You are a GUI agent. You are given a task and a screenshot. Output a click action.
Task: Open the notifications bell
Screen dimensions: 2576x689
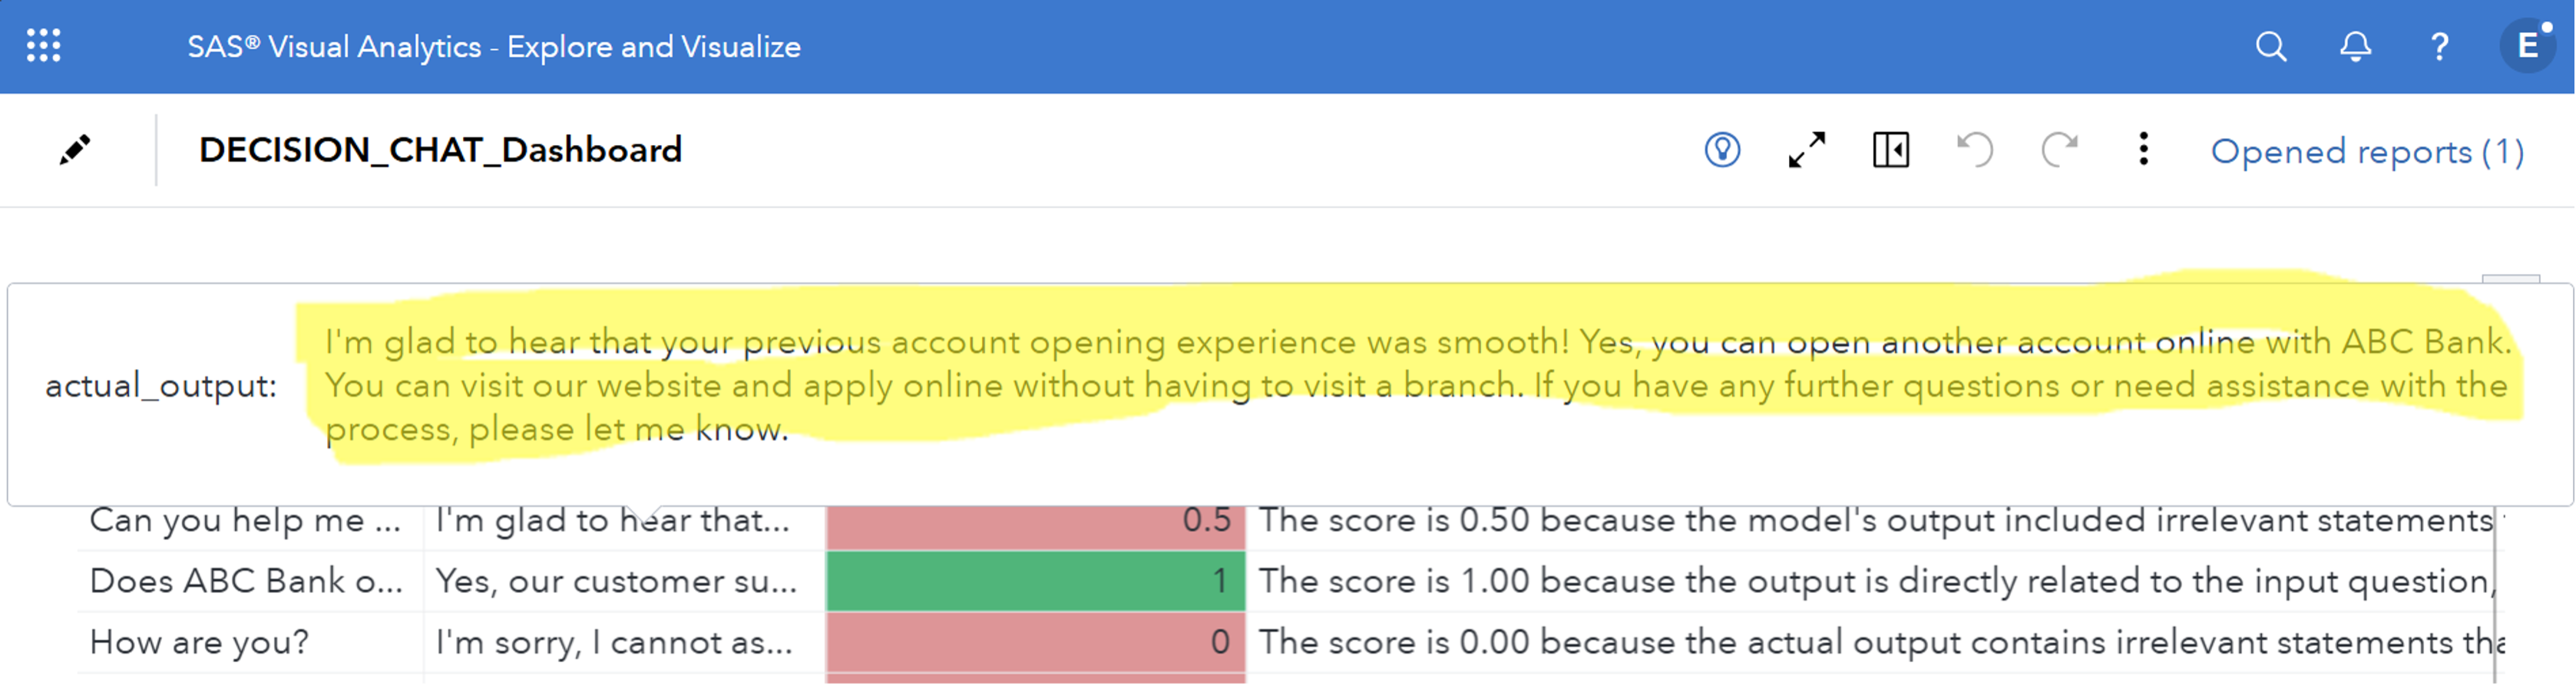[2355, 46]
